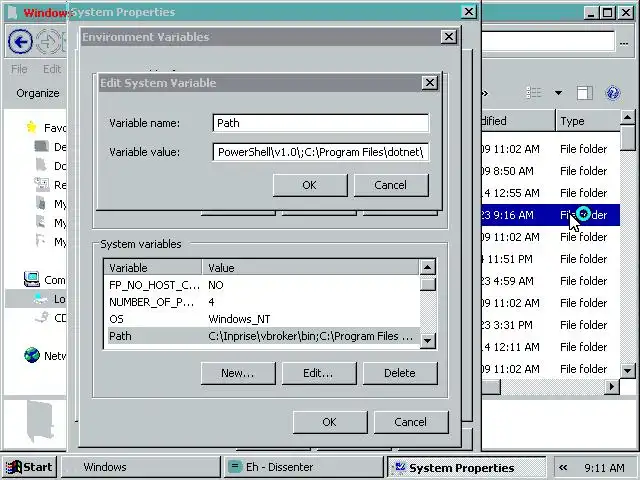The height and width of the screenshot is (480, 640).
Task: Select the File folder row dated 4:59 AM
Action: [551, 281]
